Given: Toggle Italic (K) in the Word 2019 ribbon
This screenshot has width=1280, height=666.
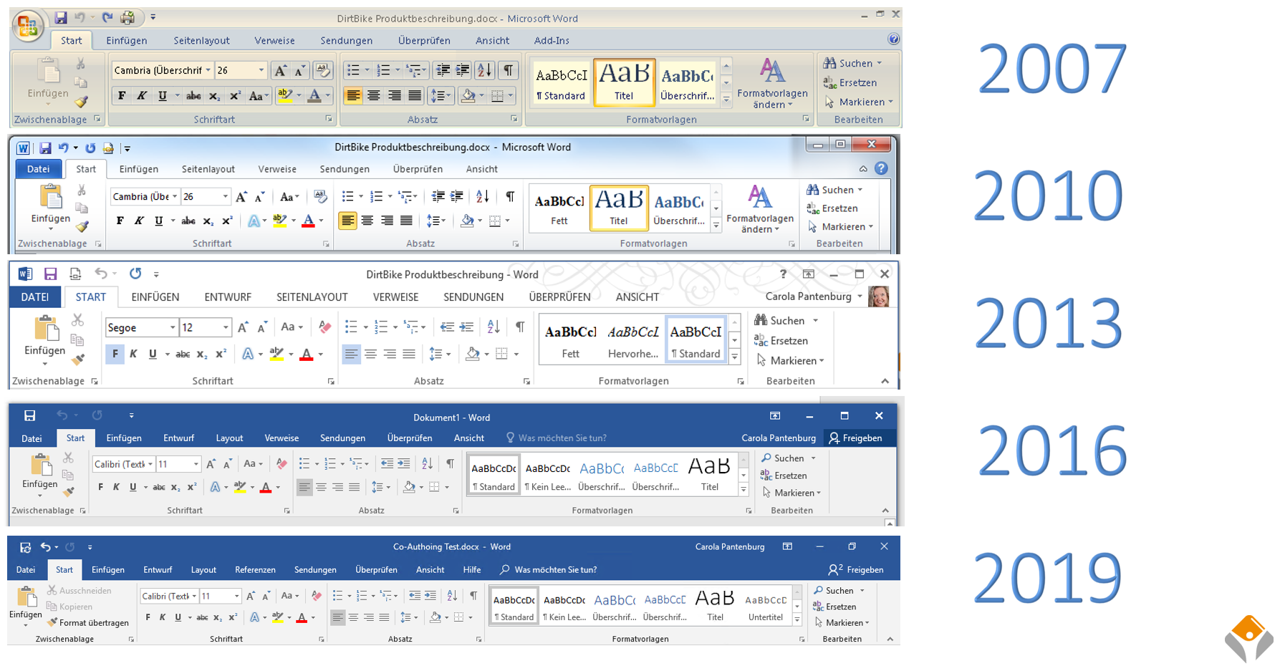Looking at the screenshot, I should [163, 618].
